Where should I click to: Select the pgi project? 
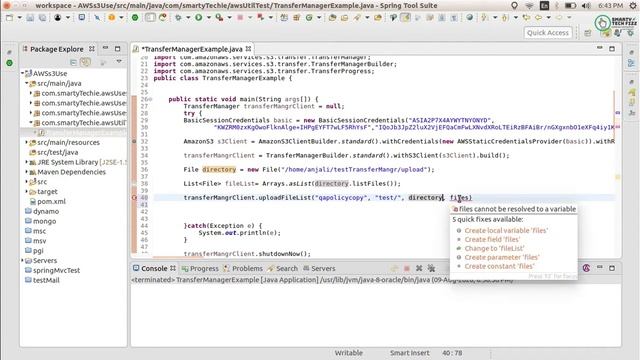(38, 251)
